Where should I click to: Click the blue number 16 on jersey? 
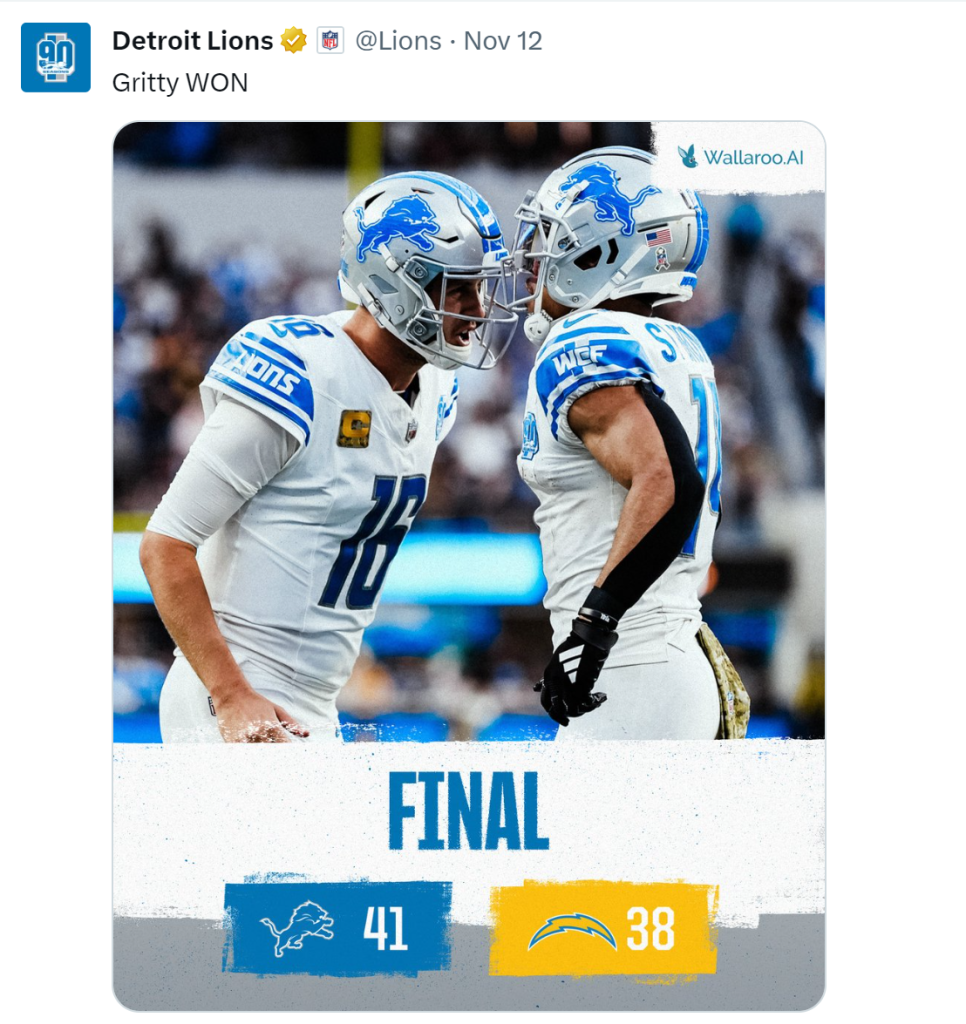pyautogui.click(x=372, y=541)
